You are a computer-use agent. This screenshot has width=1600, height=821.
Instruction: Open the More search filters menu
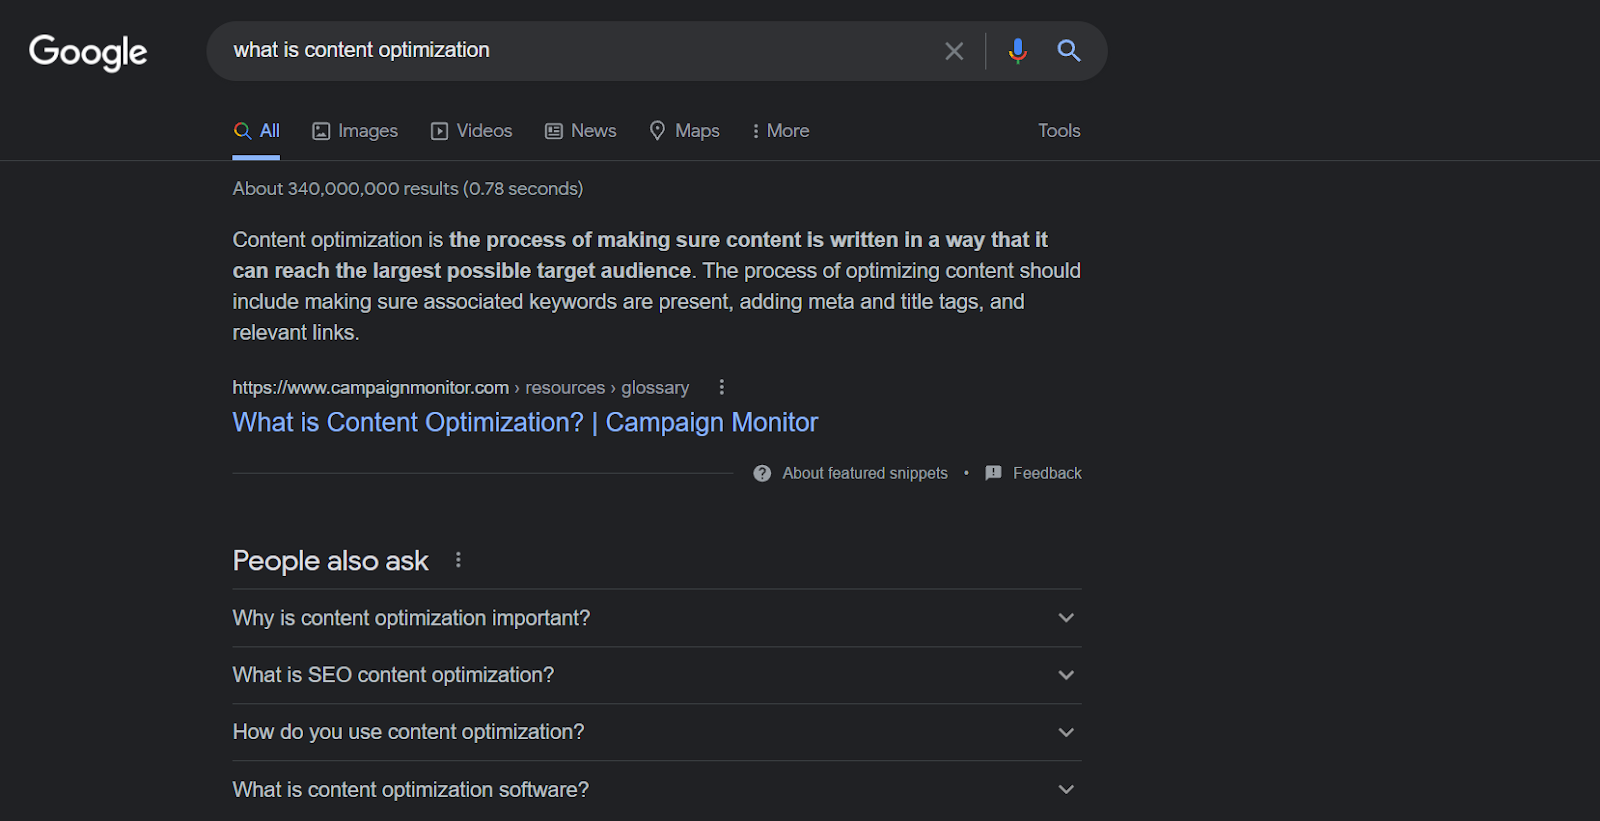[780, 131]
